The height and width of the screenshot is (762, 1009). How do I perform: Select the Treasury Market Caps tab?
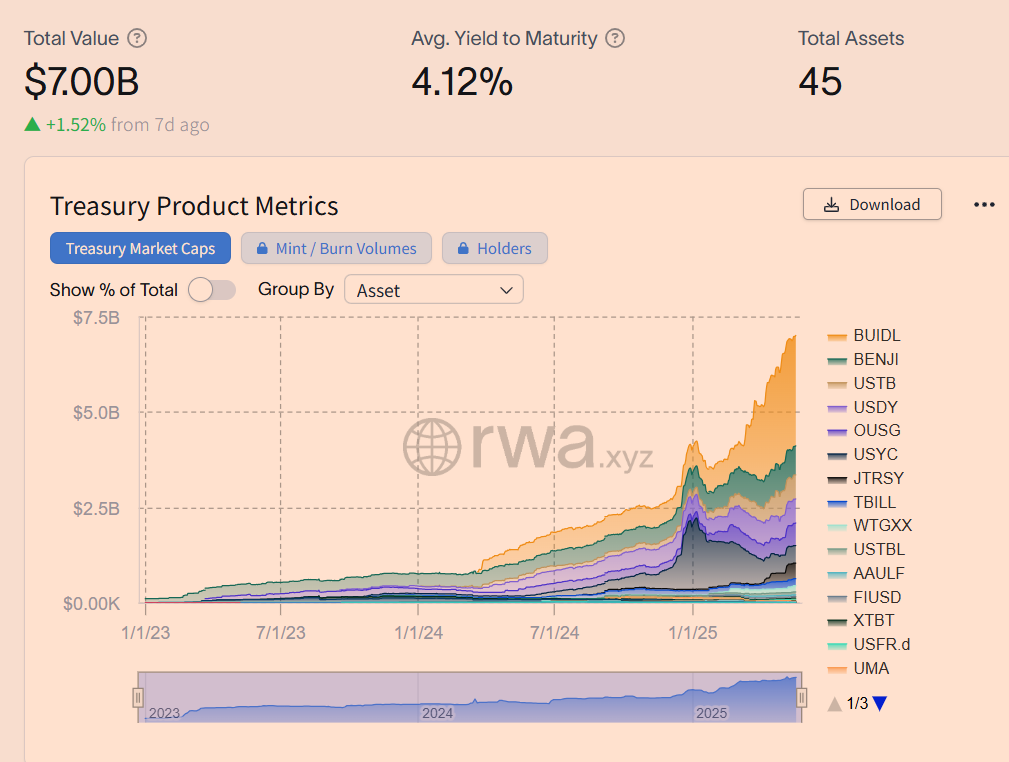point(140,249)
